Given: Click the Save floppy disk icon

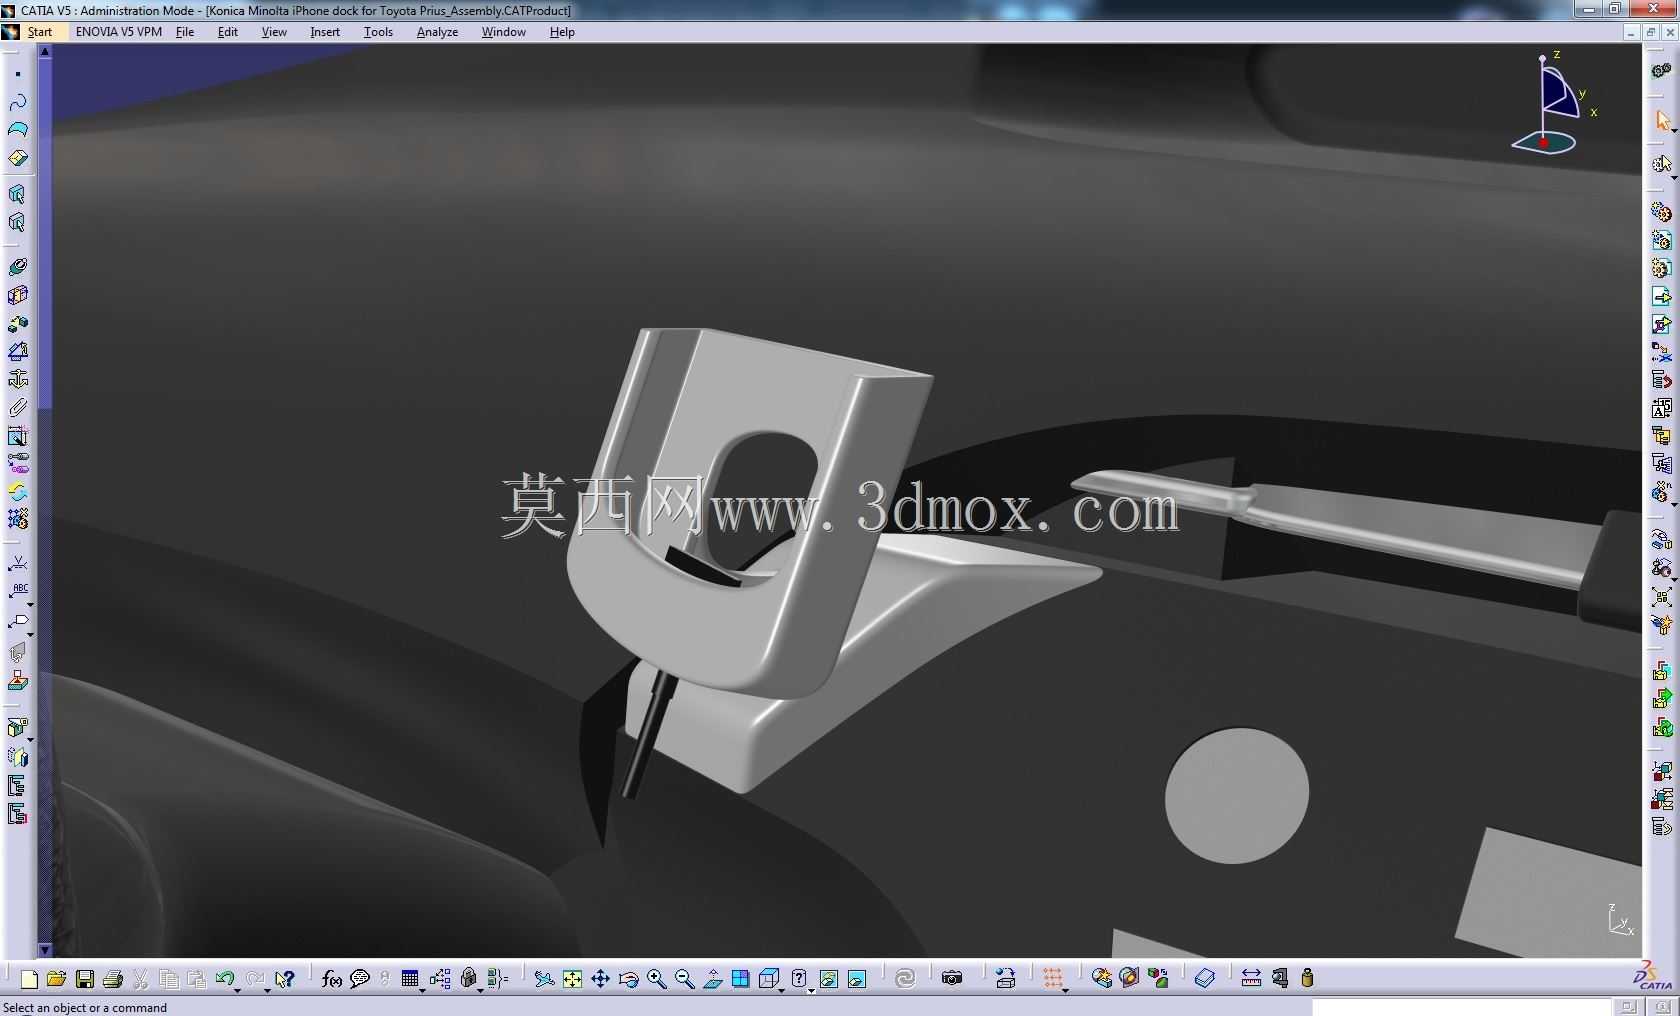Looking at the screenshot, I should (x=85, y=979).
